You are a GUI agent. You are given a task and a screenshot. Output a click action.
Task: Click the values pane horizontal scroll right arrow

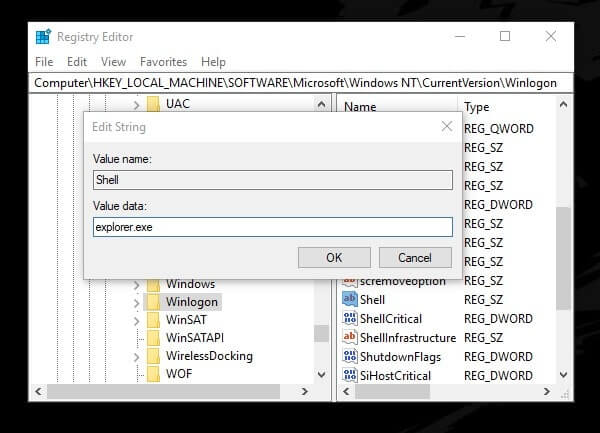pos(547,391)
